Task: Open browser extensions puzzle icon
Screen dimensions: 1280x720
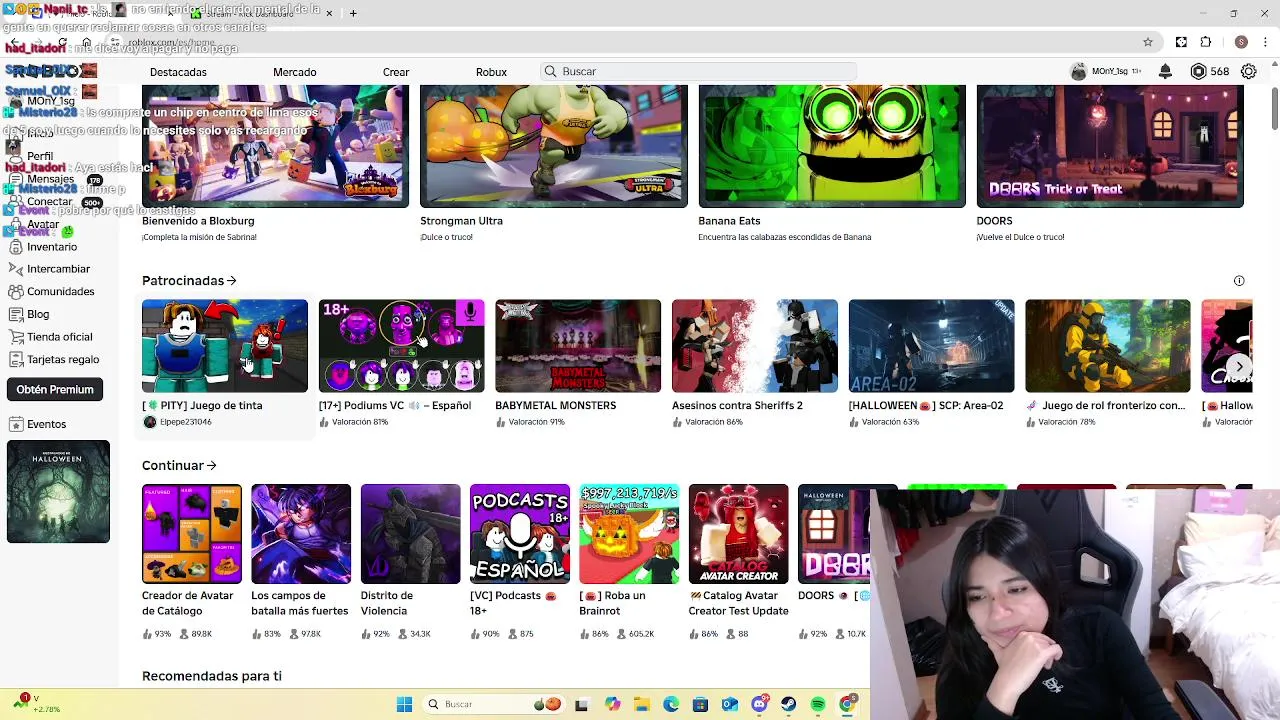Action: [x=1206, y=42]
